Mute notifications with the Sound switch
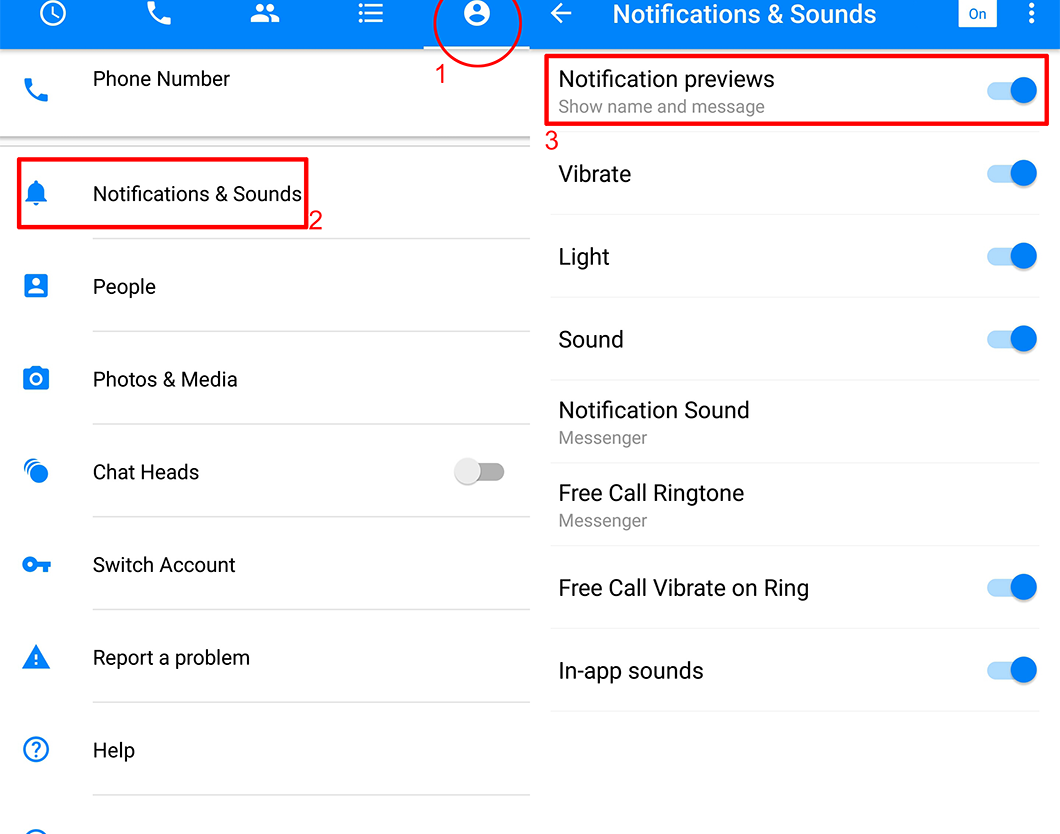 (x=1012, y=339)
